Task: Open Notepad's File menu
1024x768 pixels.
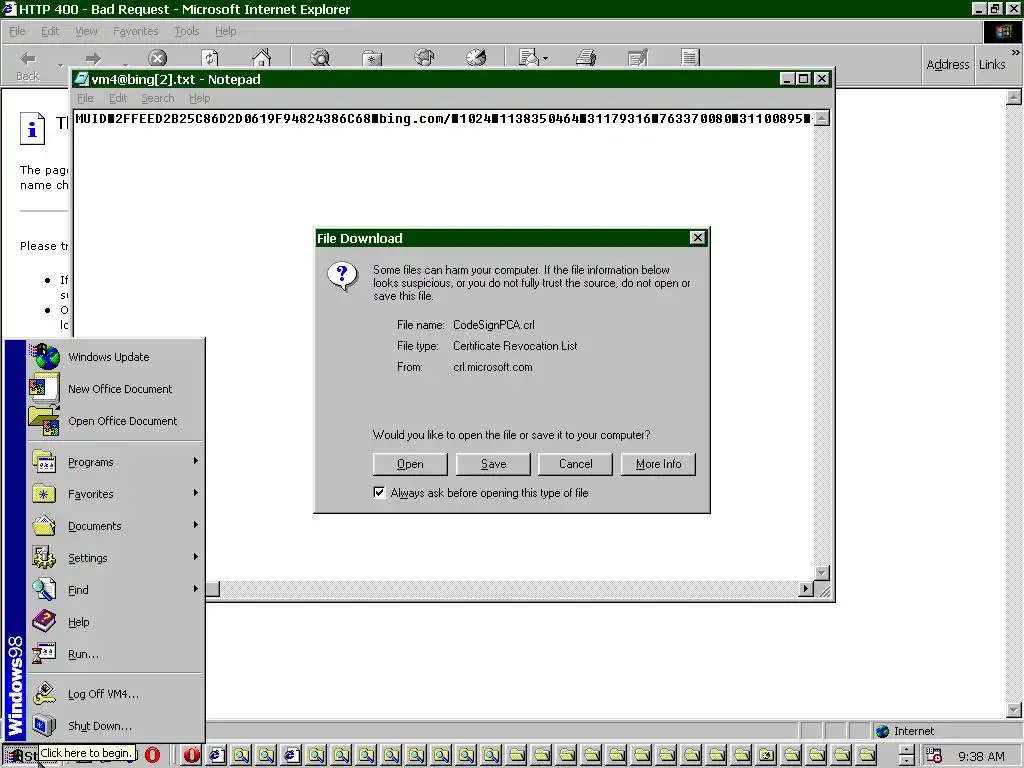Action: point(86,98)
